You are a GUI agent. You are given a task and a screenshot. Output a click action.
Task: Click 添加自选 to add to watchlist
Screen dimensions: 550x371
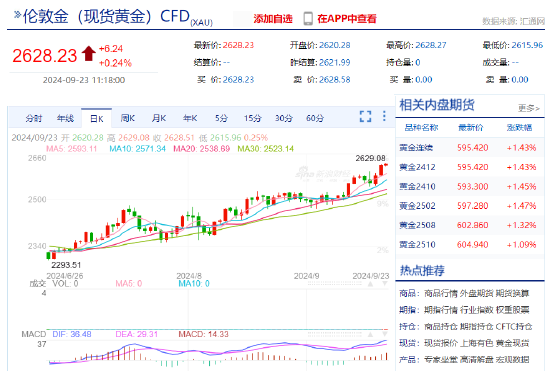coord(273,19)
